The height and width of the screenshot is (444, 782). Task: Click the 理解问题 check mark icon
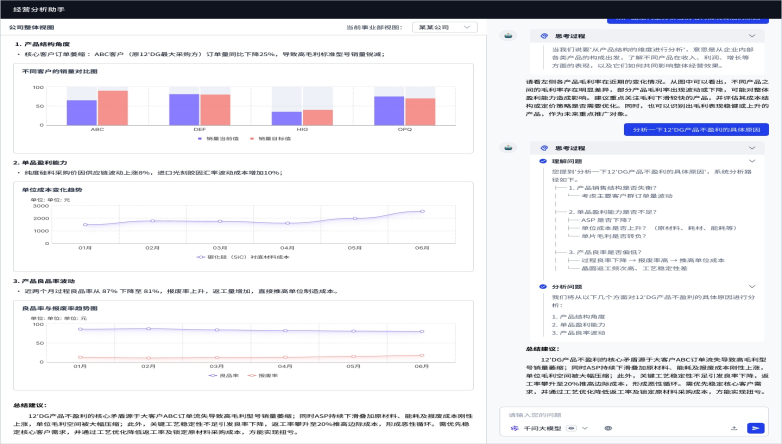(x=544, y=160)
